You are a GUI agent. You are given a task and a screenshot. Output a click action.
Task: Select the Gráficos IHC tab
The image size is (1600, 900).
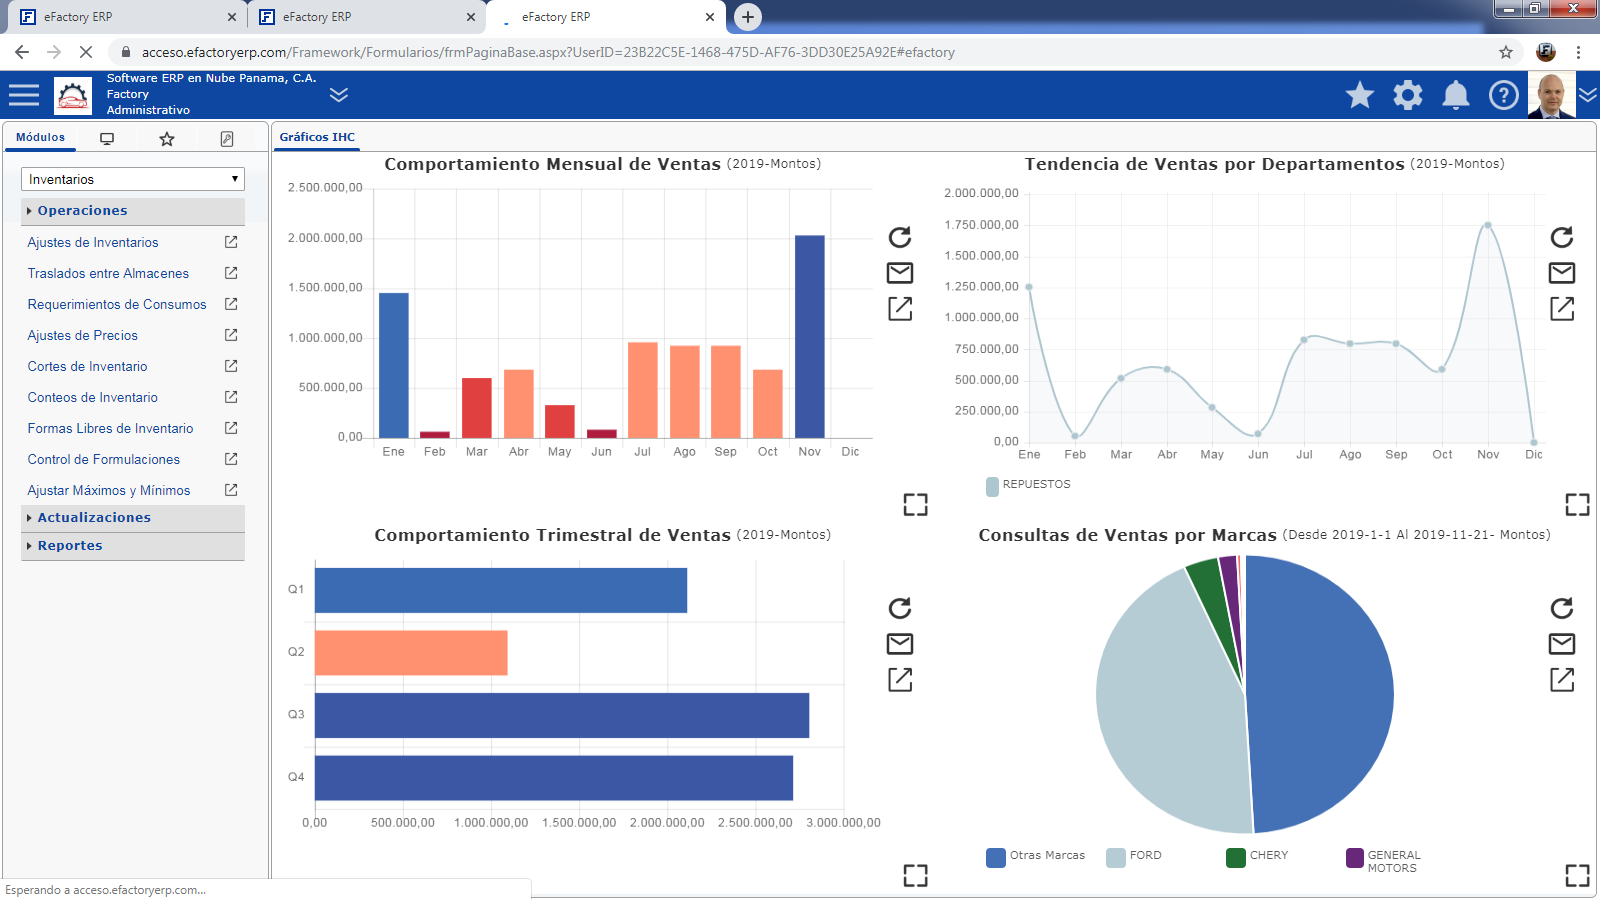[x=317, y=138]
